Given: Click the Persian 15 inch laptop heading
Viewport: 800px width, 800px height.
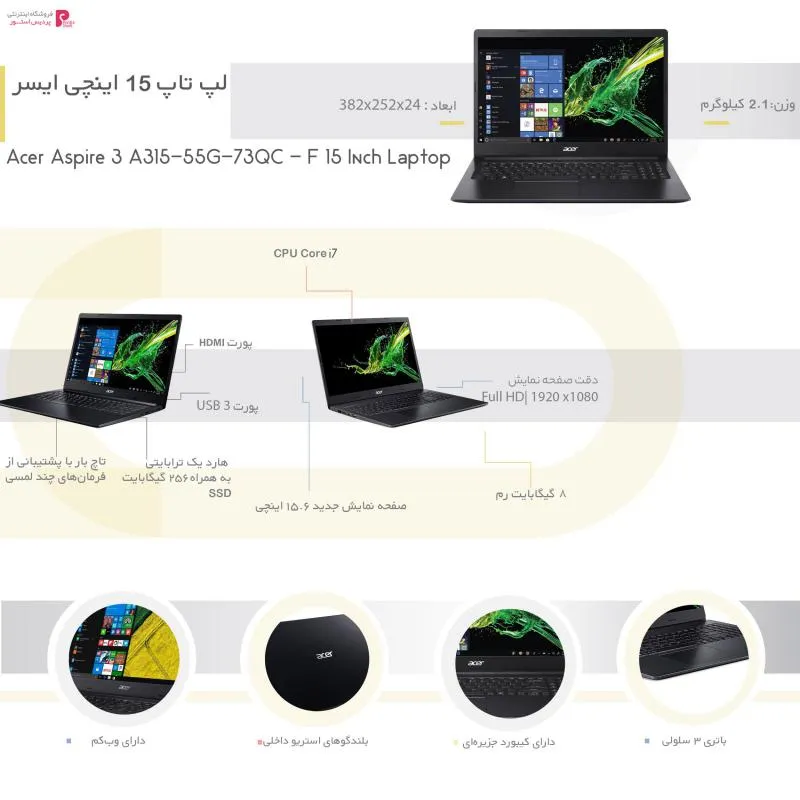Looking at the screenshot, I should (119, 84).
